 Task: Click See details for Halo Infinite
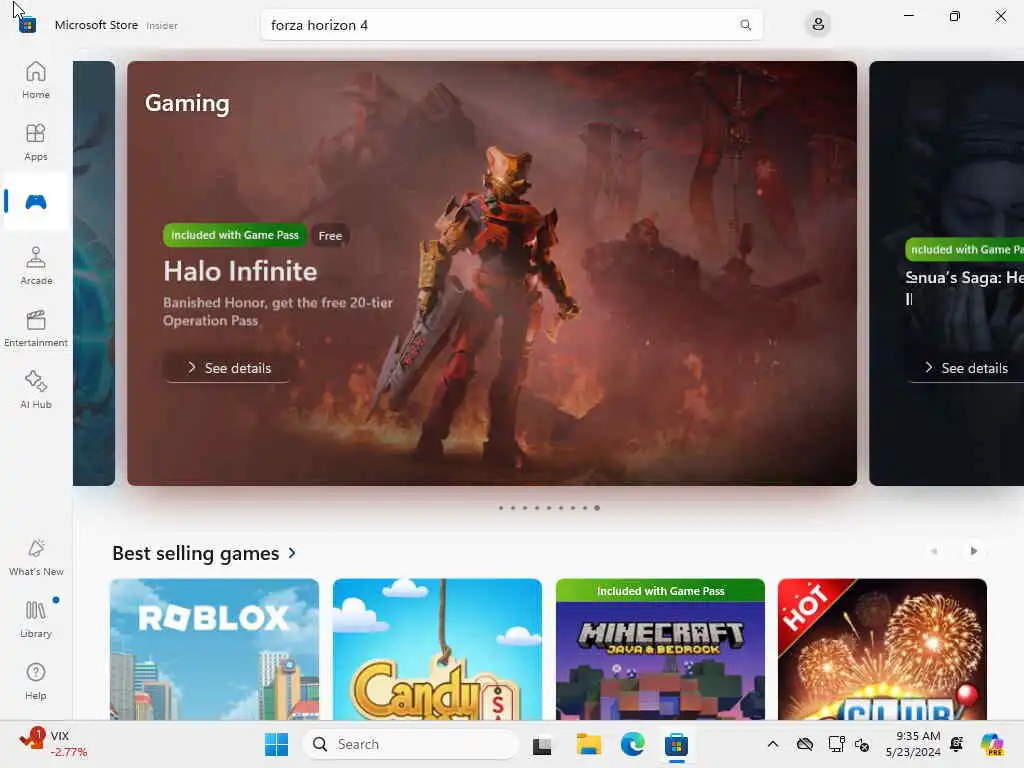click(227, 368)
